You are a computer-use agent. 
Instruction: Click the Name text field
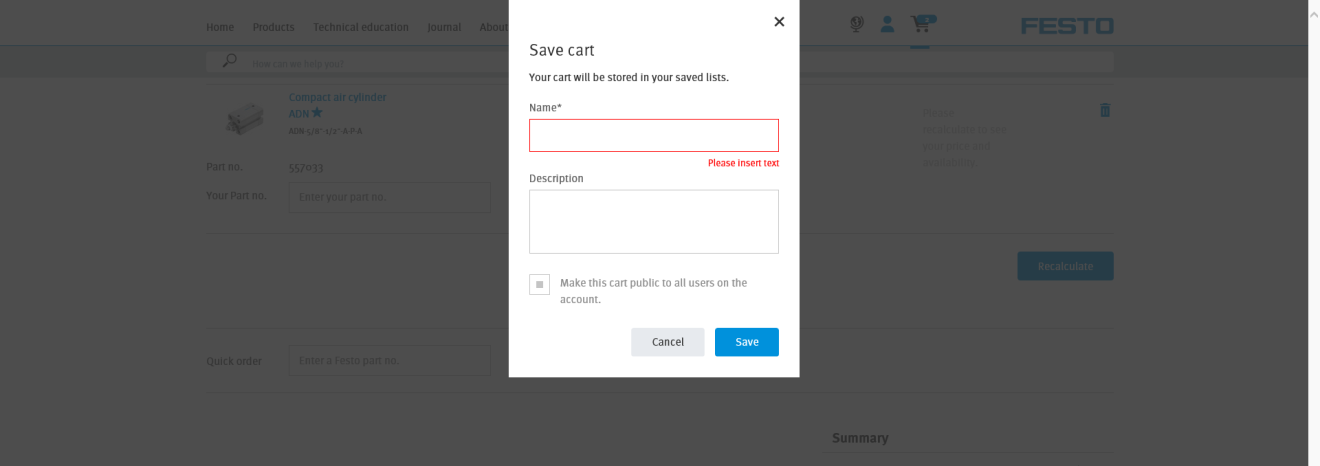click(x=654, y=136)
